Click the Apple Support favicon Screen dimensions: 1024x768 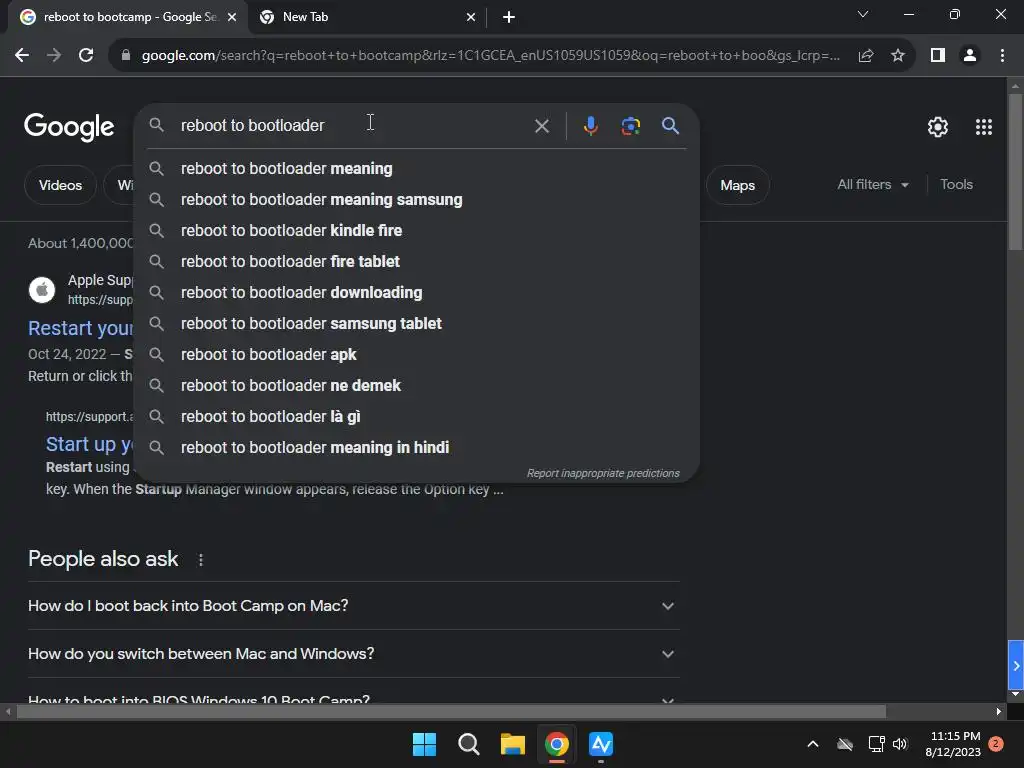click(42, 289)
